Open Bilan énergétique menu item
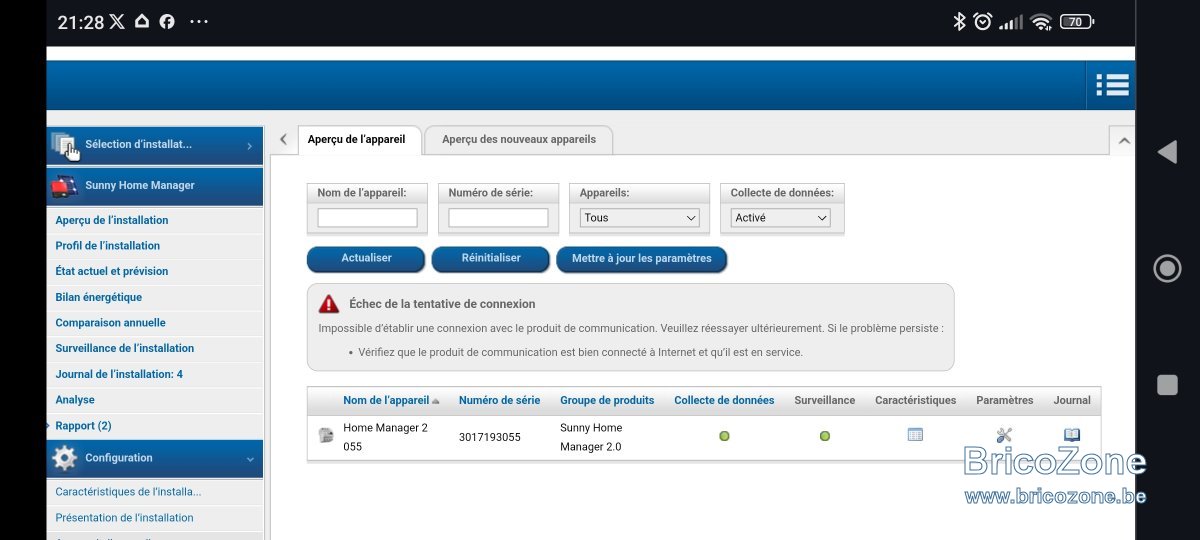Image resolution: width=1200 pixels, height=540 pixels. [99, 297]
